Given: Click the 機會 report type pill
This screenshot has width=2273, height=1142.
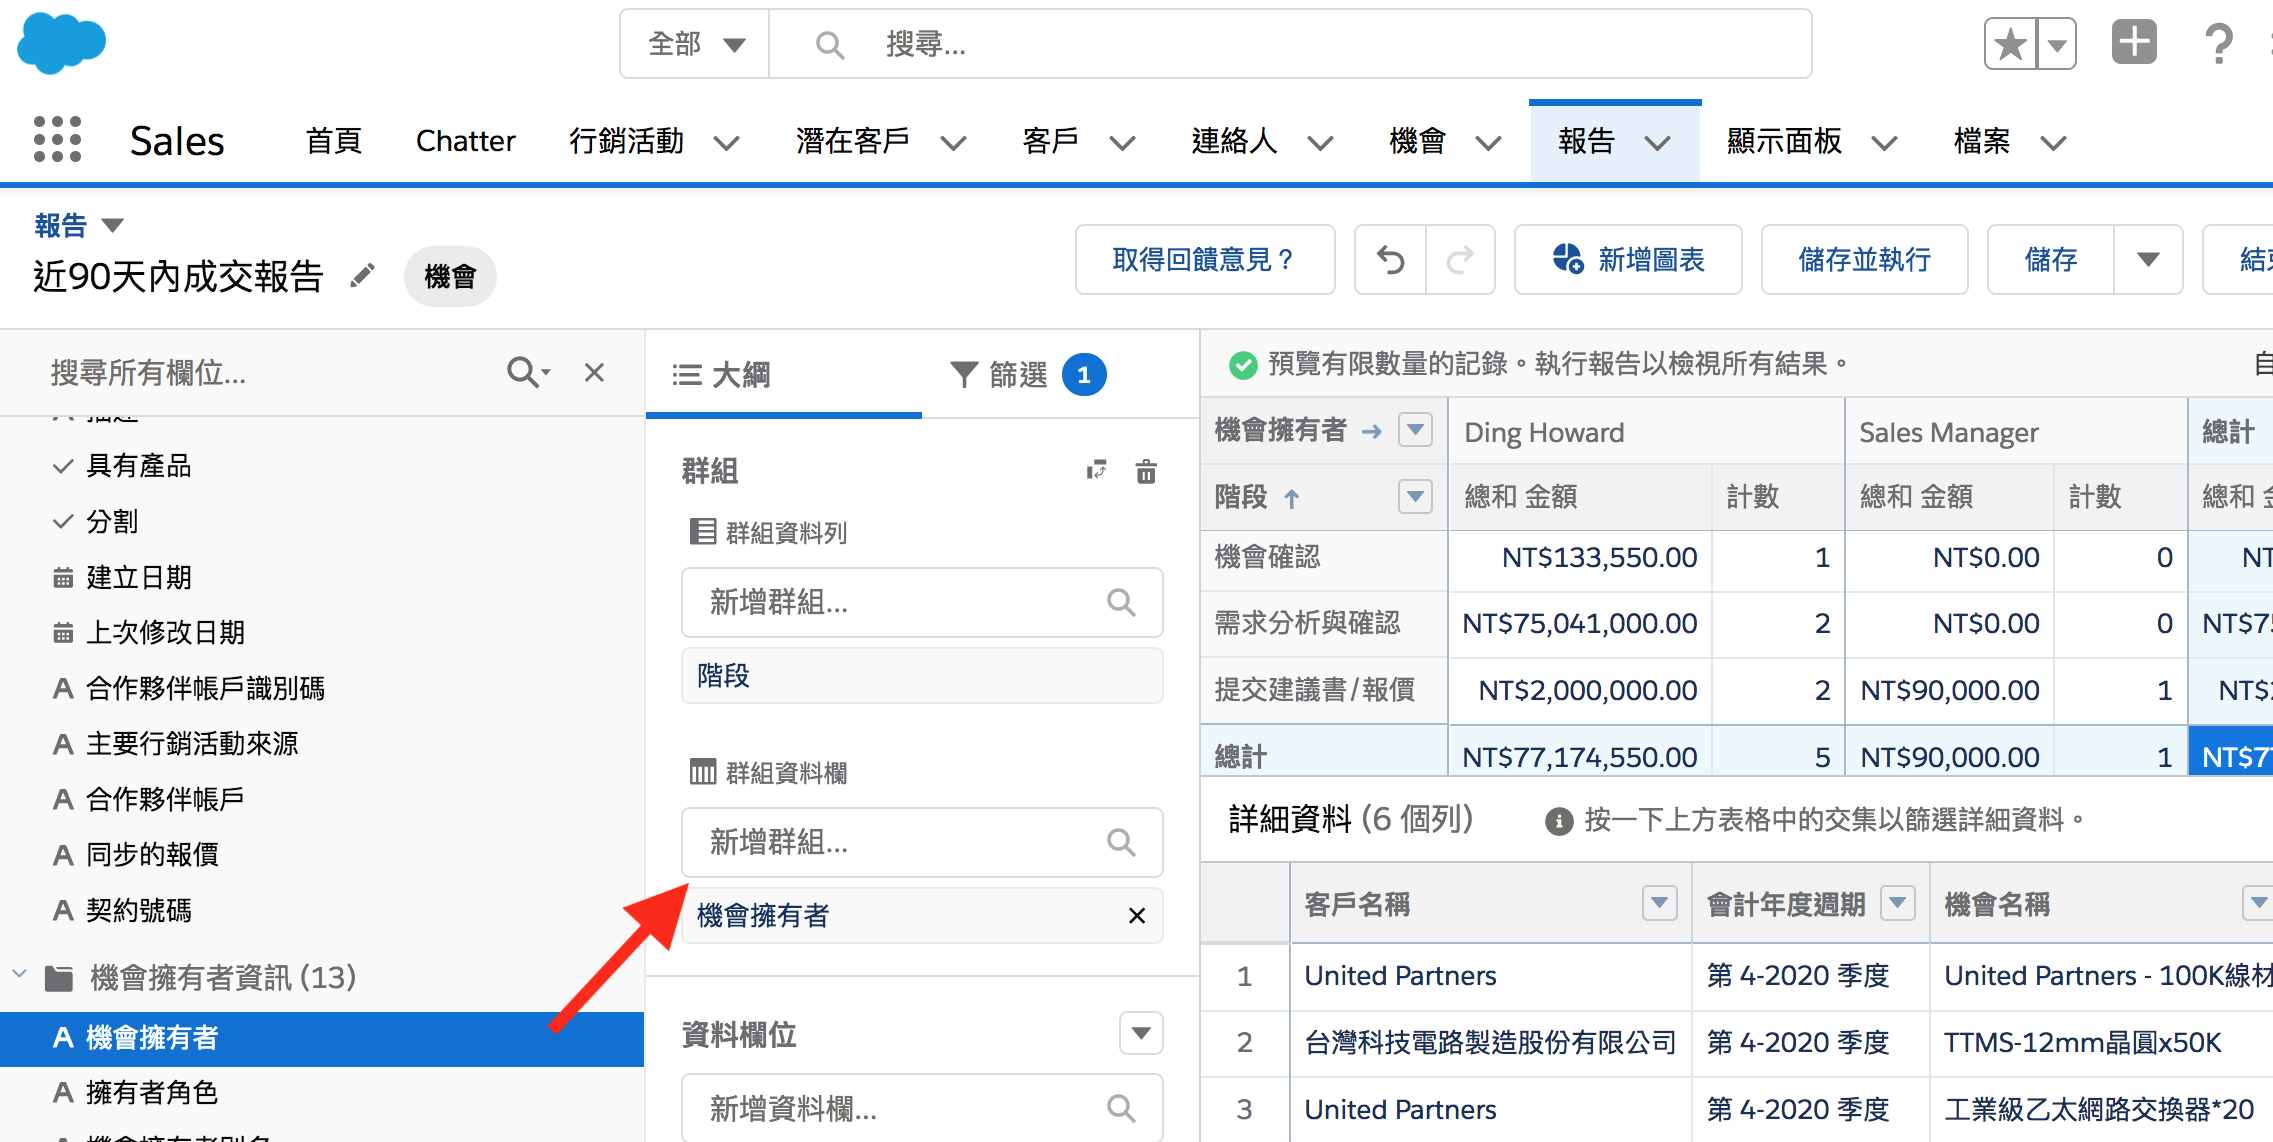Looking at the screenshot, I should (450, 276).
